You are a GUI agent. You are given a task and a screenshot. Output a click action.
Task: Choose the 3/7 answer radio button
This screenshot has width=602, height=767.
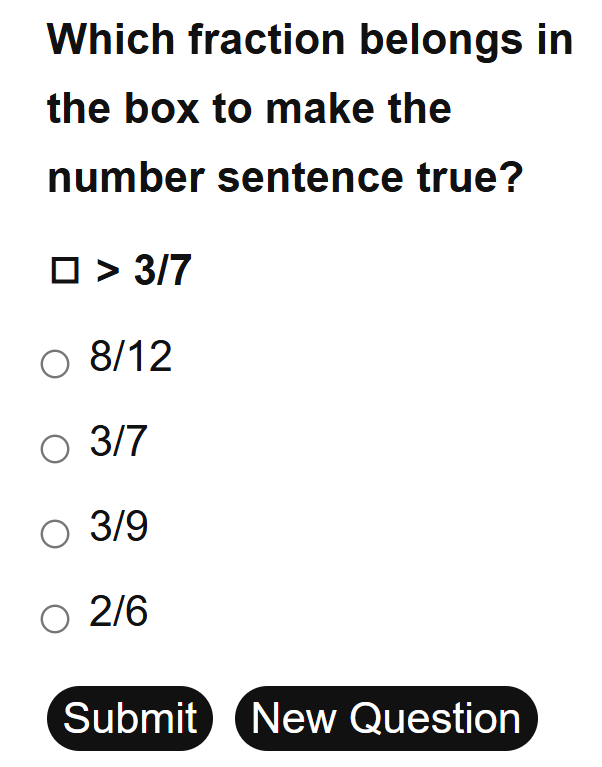click(55, 449)
